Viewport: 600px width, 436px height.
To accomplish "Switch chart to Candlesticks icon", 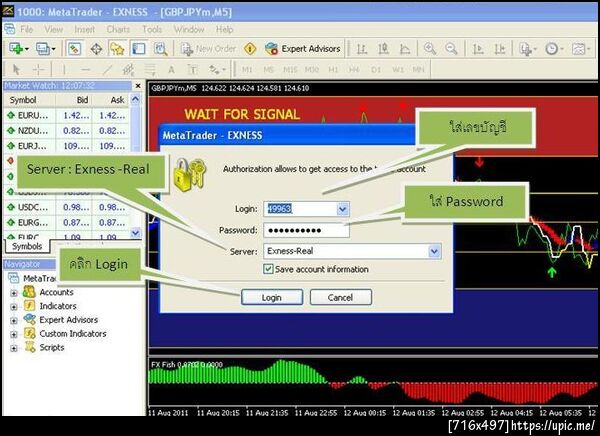I will [383, 49].
